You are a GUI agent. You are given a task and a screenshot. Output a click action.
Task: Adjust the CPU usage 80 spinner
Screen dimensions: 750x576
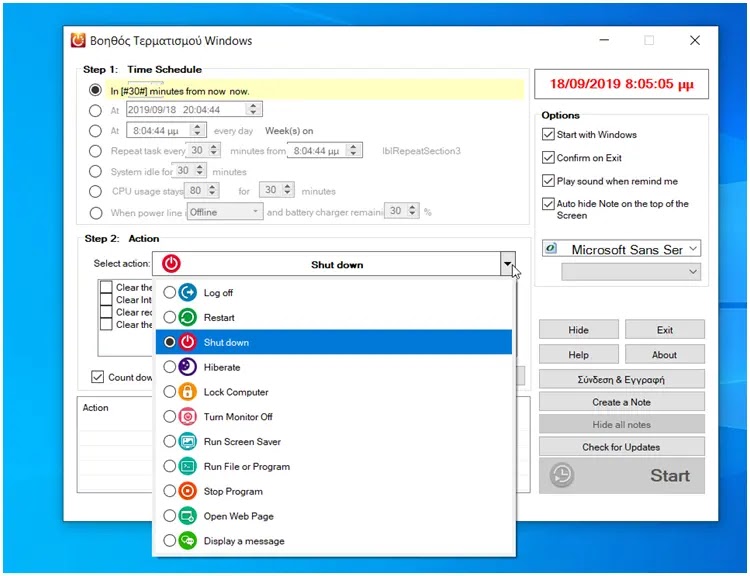tap(213, 190)
